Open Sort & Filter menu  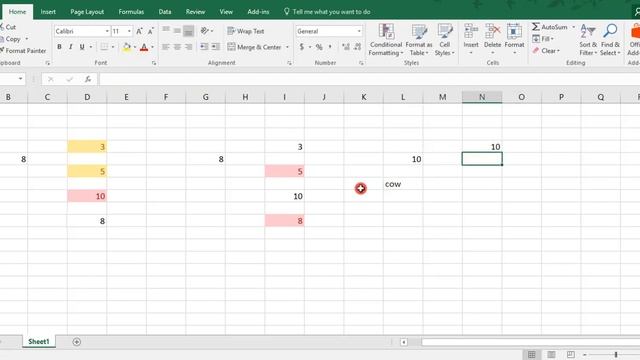(x=588, y=40)
